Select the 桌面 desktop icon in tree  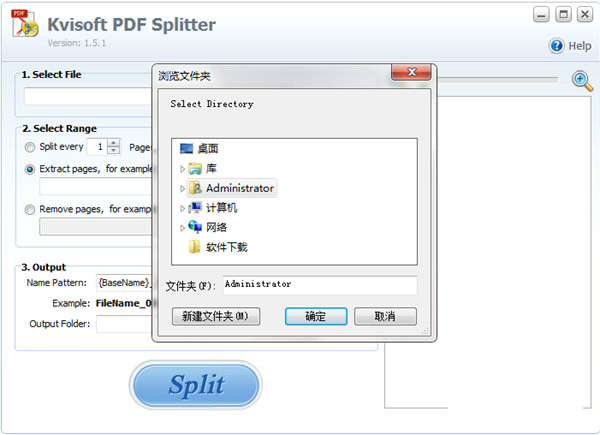point(186,148)
